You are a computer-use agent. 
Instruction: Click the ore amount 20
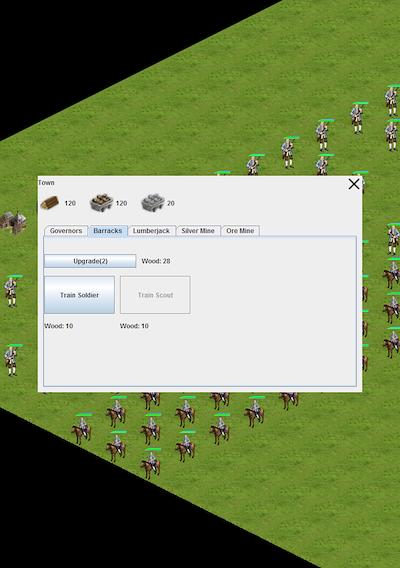pos(171,203)
